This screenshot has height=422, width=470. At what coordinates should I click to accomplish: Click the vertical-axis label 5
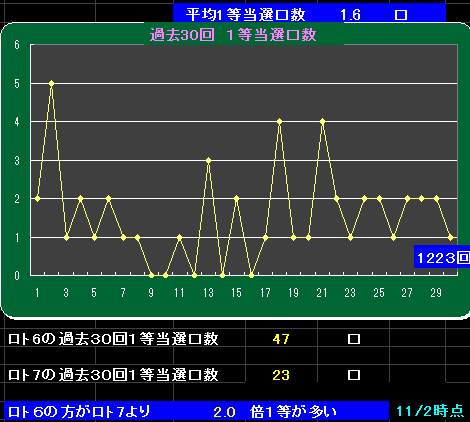point(17,83)
